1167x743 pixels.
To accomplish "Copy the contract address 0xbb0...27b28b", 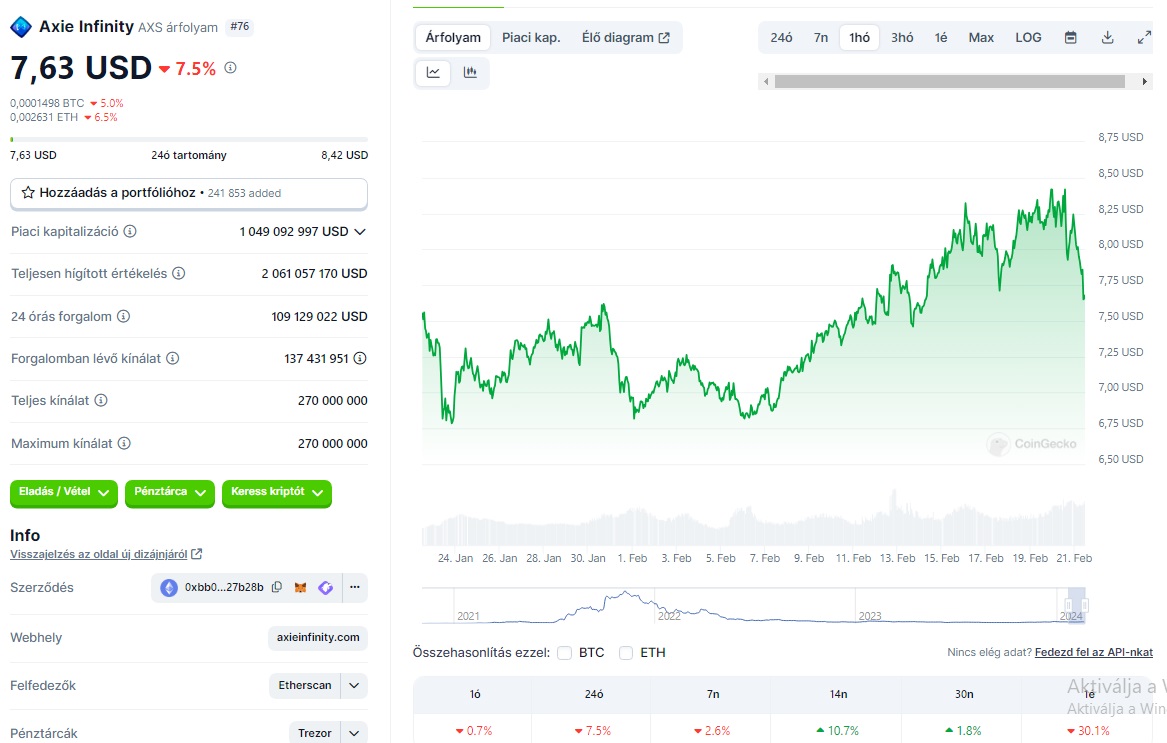I will [x=277, y=587].
